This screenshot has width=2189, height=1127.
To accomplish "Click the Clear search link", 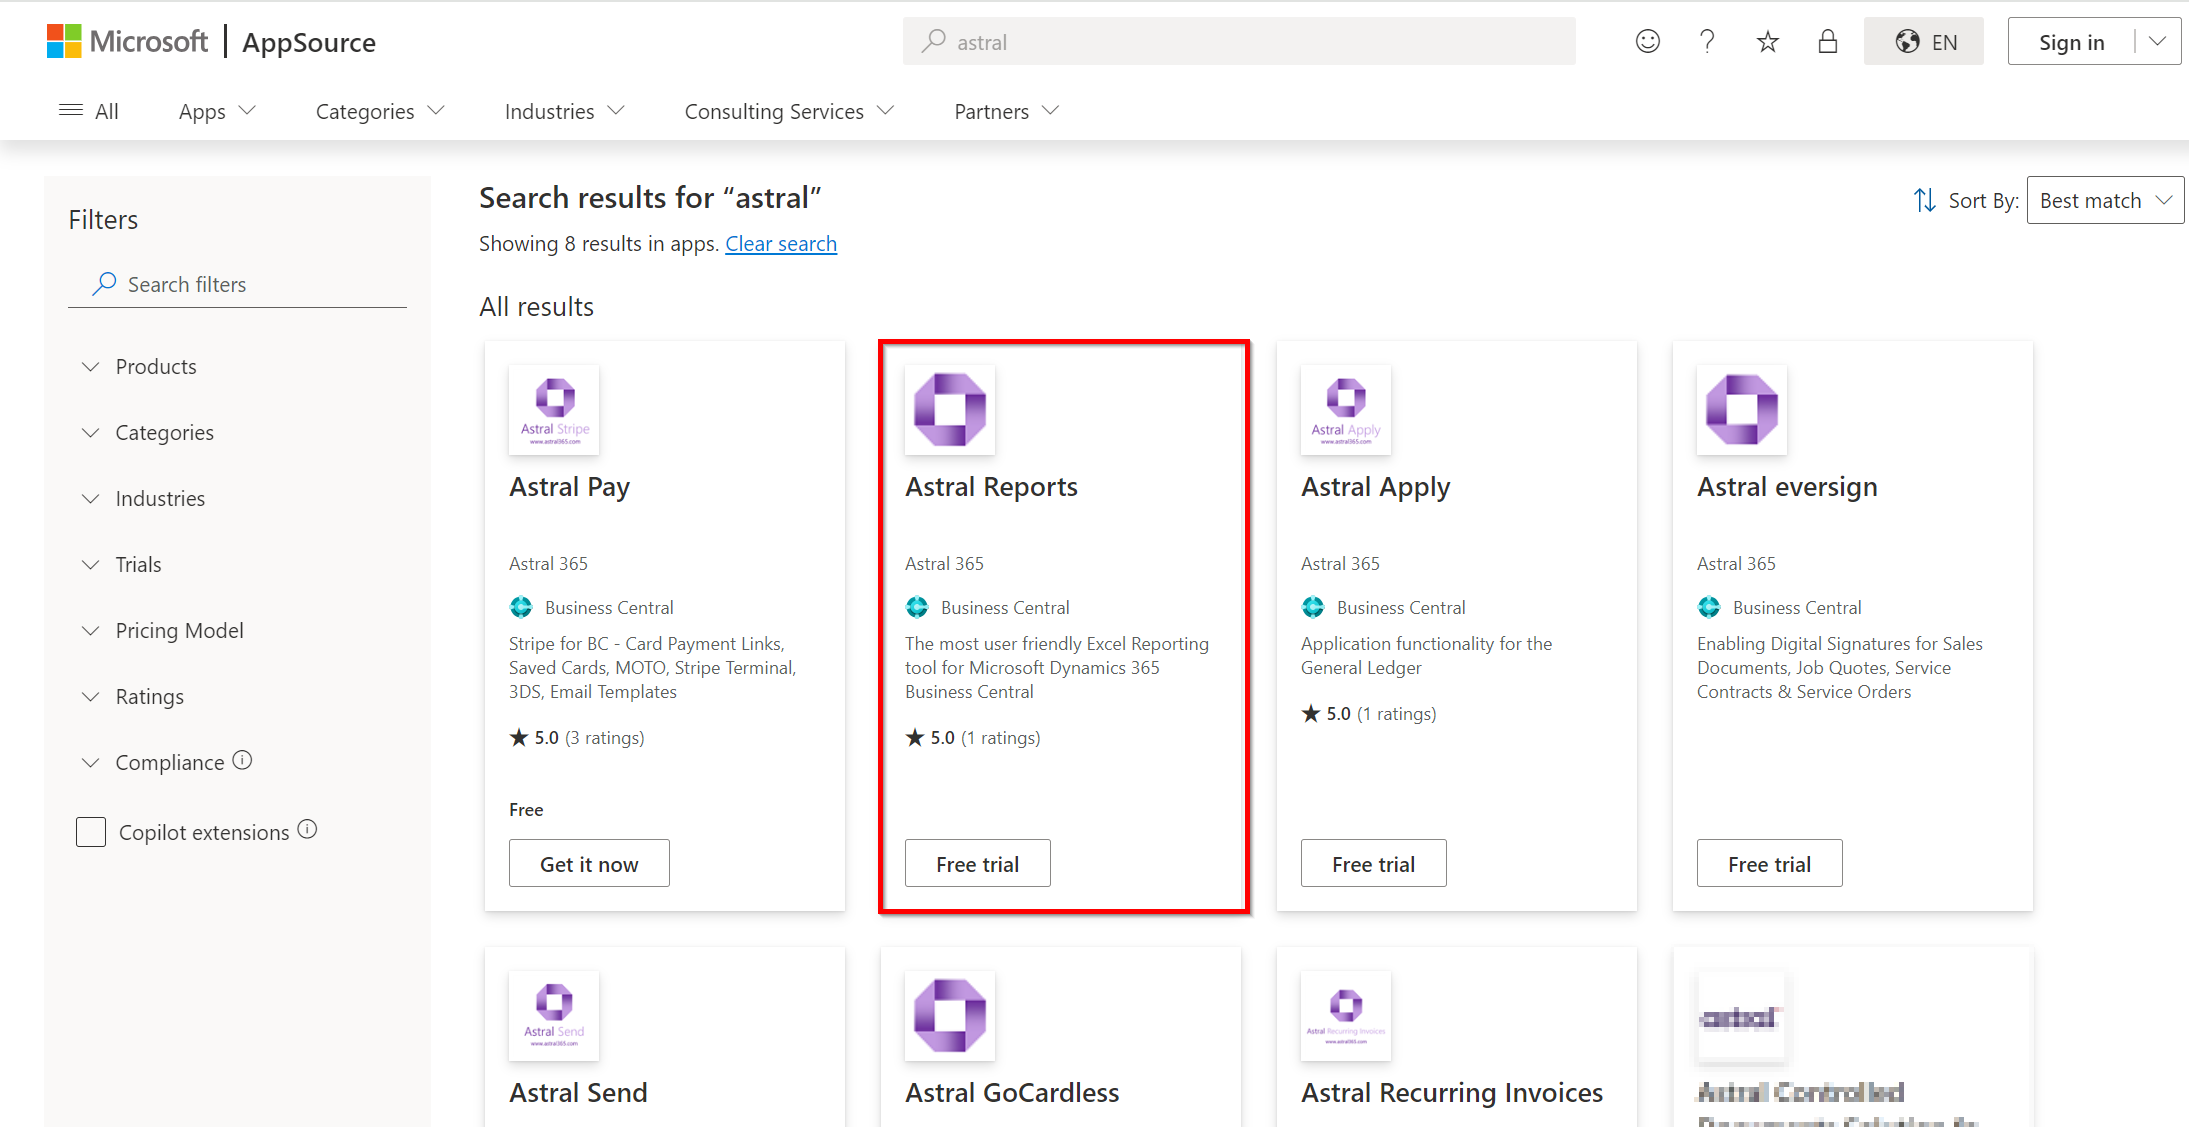I will (x=780, y=244).
